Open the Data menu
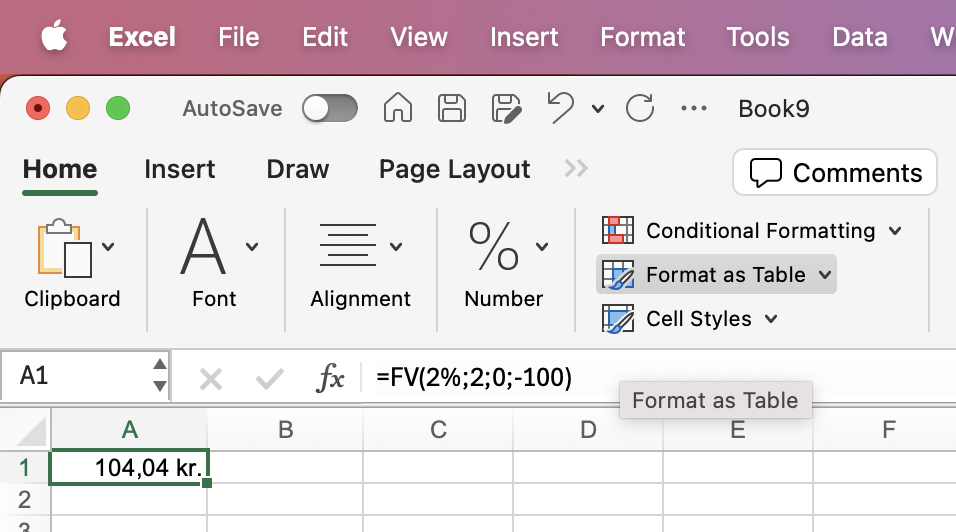The image size is (956, 532). (860, 37)
